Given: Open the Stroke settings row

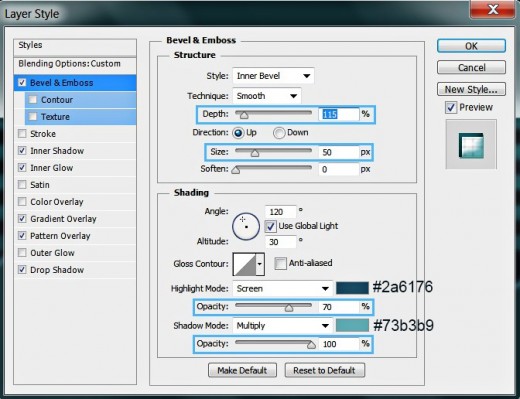Looking at the screenshot, I should click(x=75, y=134).
